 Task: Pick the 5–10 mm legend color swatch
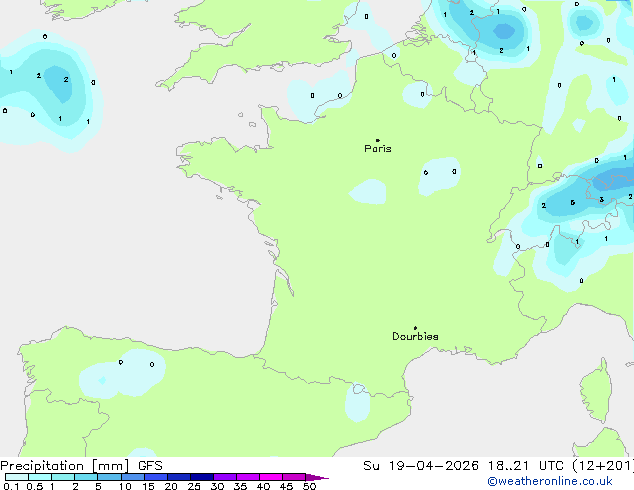coord(109,477)
